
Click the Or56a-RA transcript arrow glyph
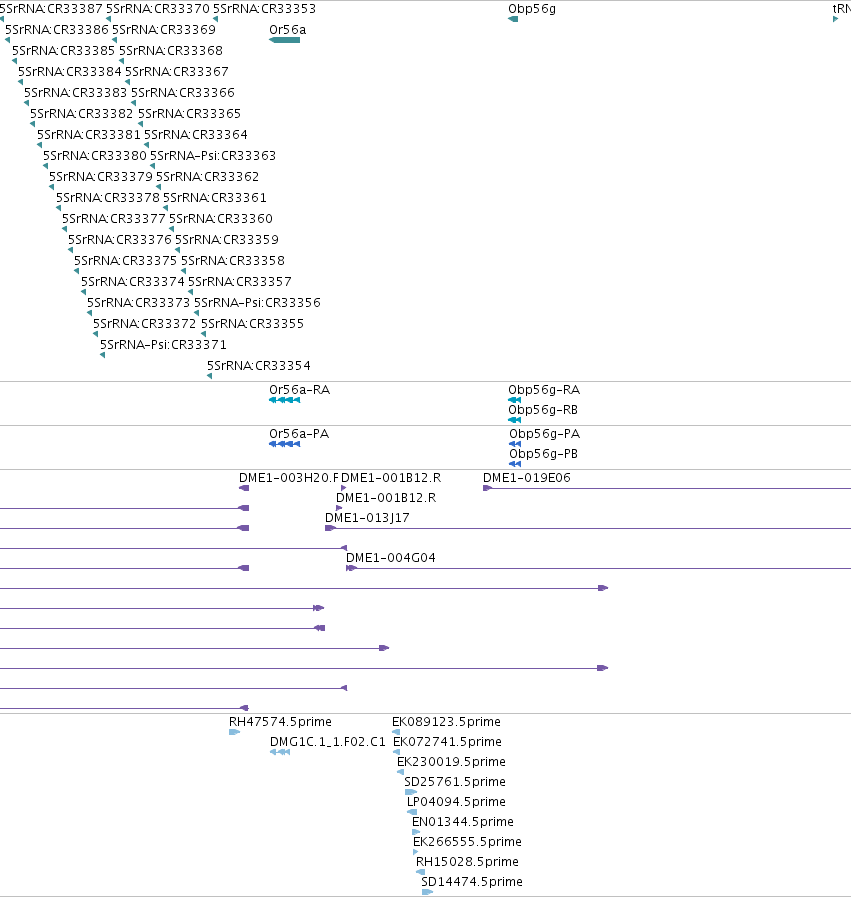coord(284,400)
